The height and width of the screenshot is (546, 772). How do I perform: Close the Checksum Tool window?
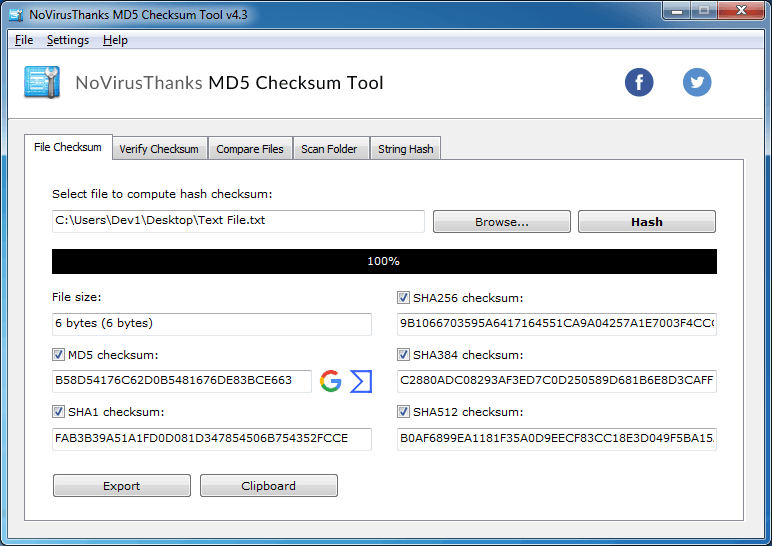[x=741, y=10]
